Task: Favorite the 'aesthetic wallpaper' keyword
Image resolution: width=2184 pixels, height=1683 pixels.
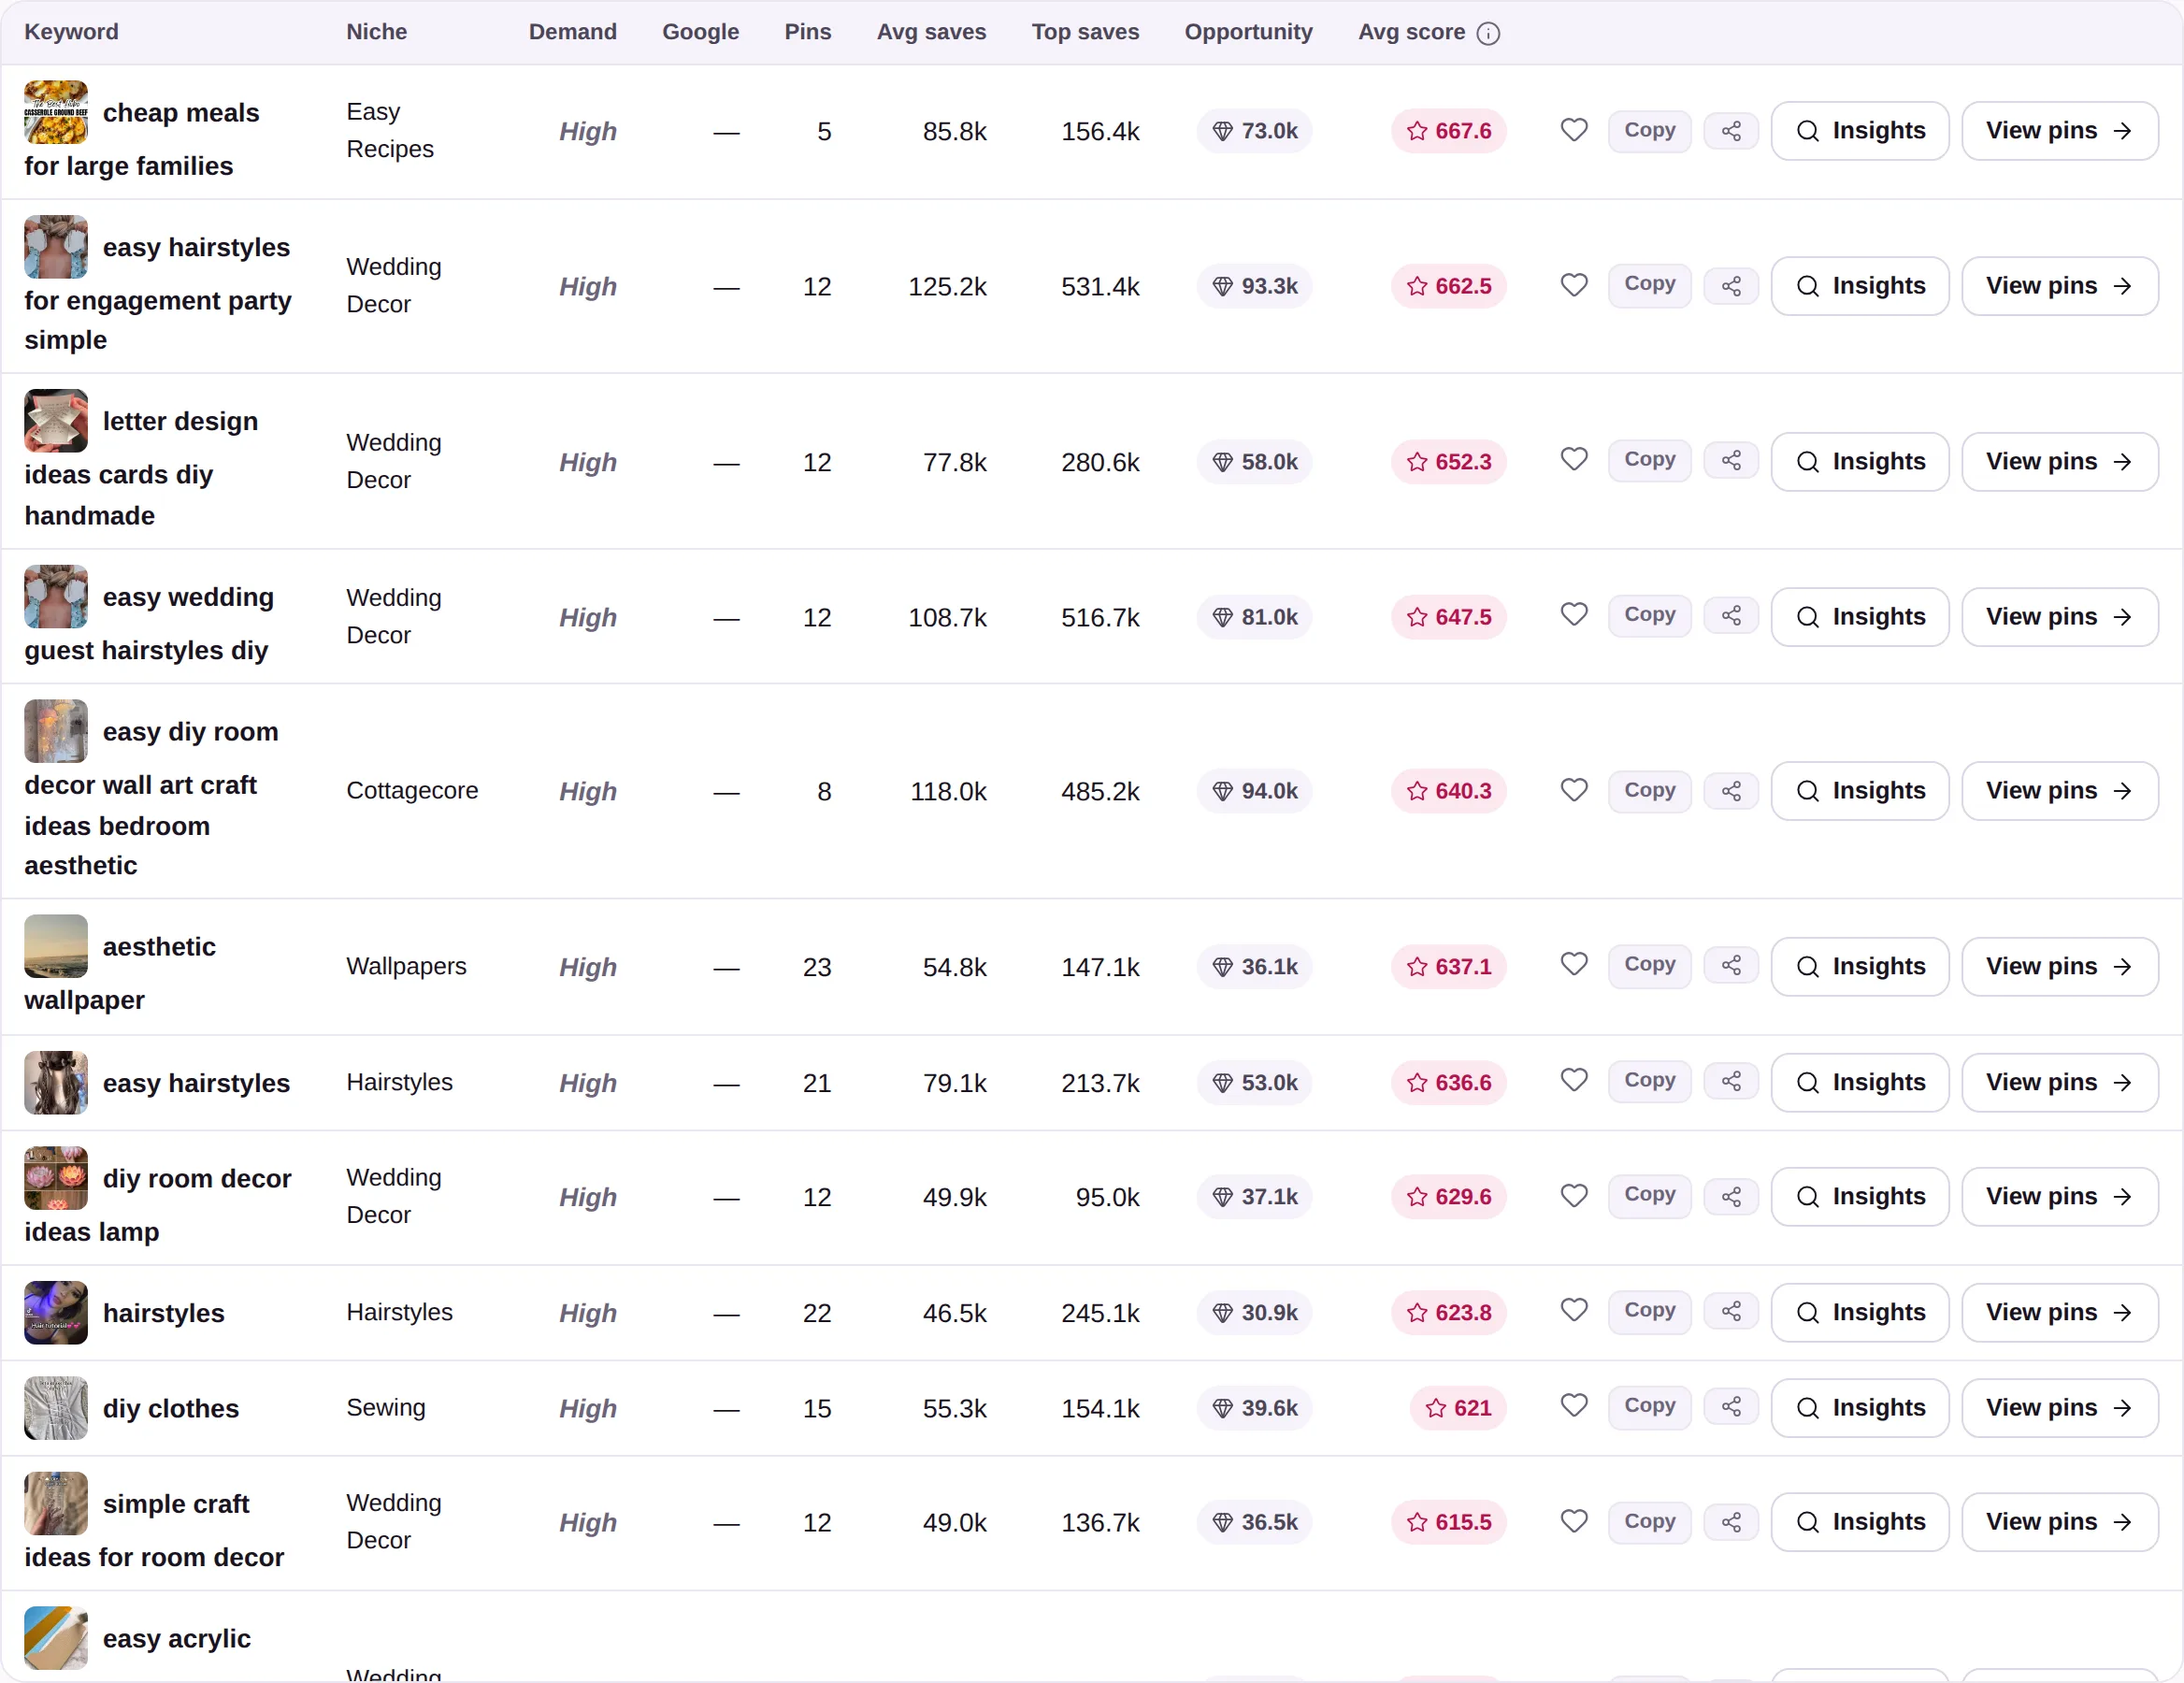Action: pos(1574,965)
